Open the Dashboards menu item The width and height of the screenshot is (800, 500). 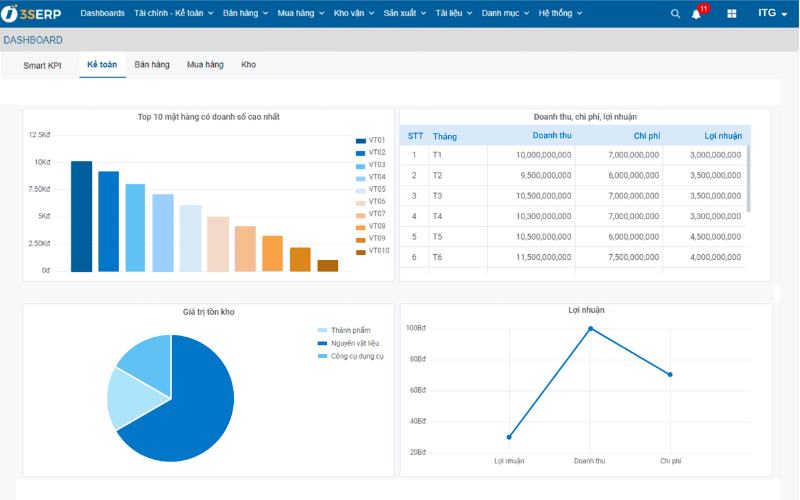[103, 13]
